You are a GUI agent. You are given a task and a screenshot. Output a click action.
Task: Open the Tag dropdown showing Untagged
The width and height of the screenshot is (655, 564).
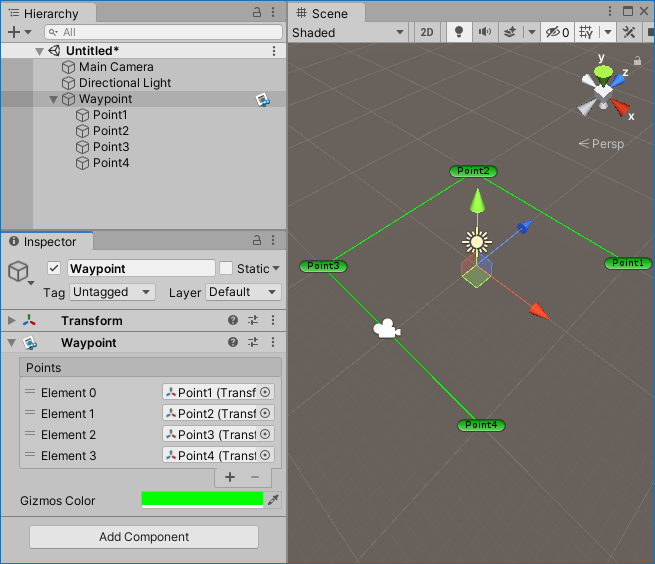point(112,292)
